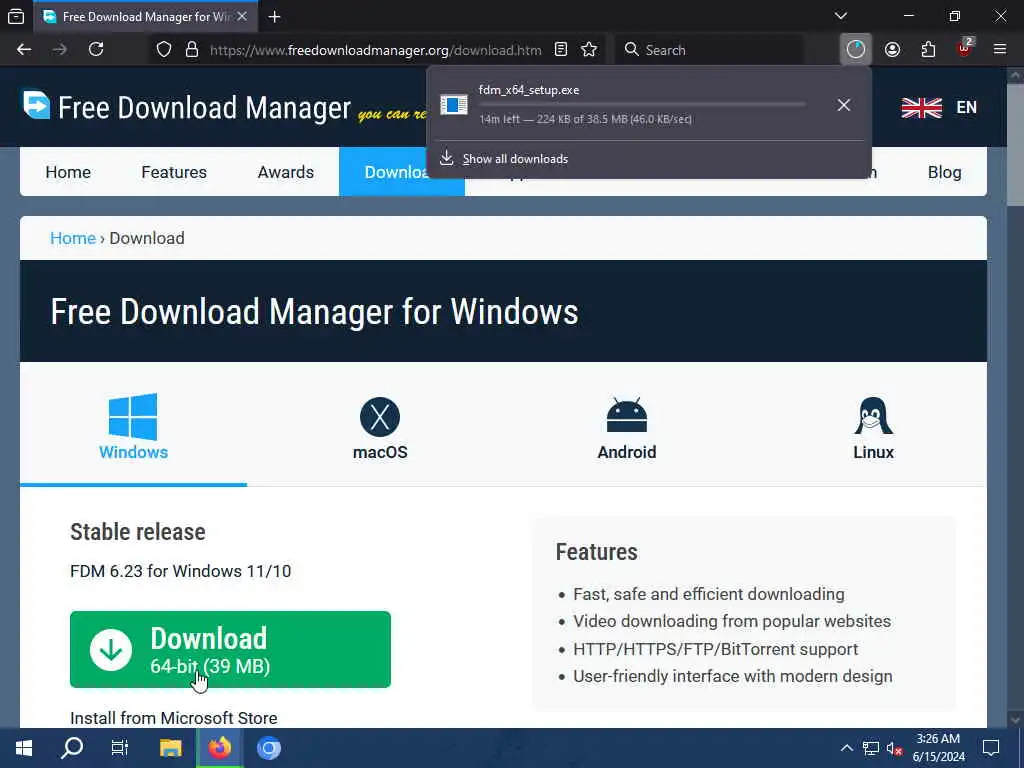
Task: Click the Free Download Manager logo
Action: (187, 106)
